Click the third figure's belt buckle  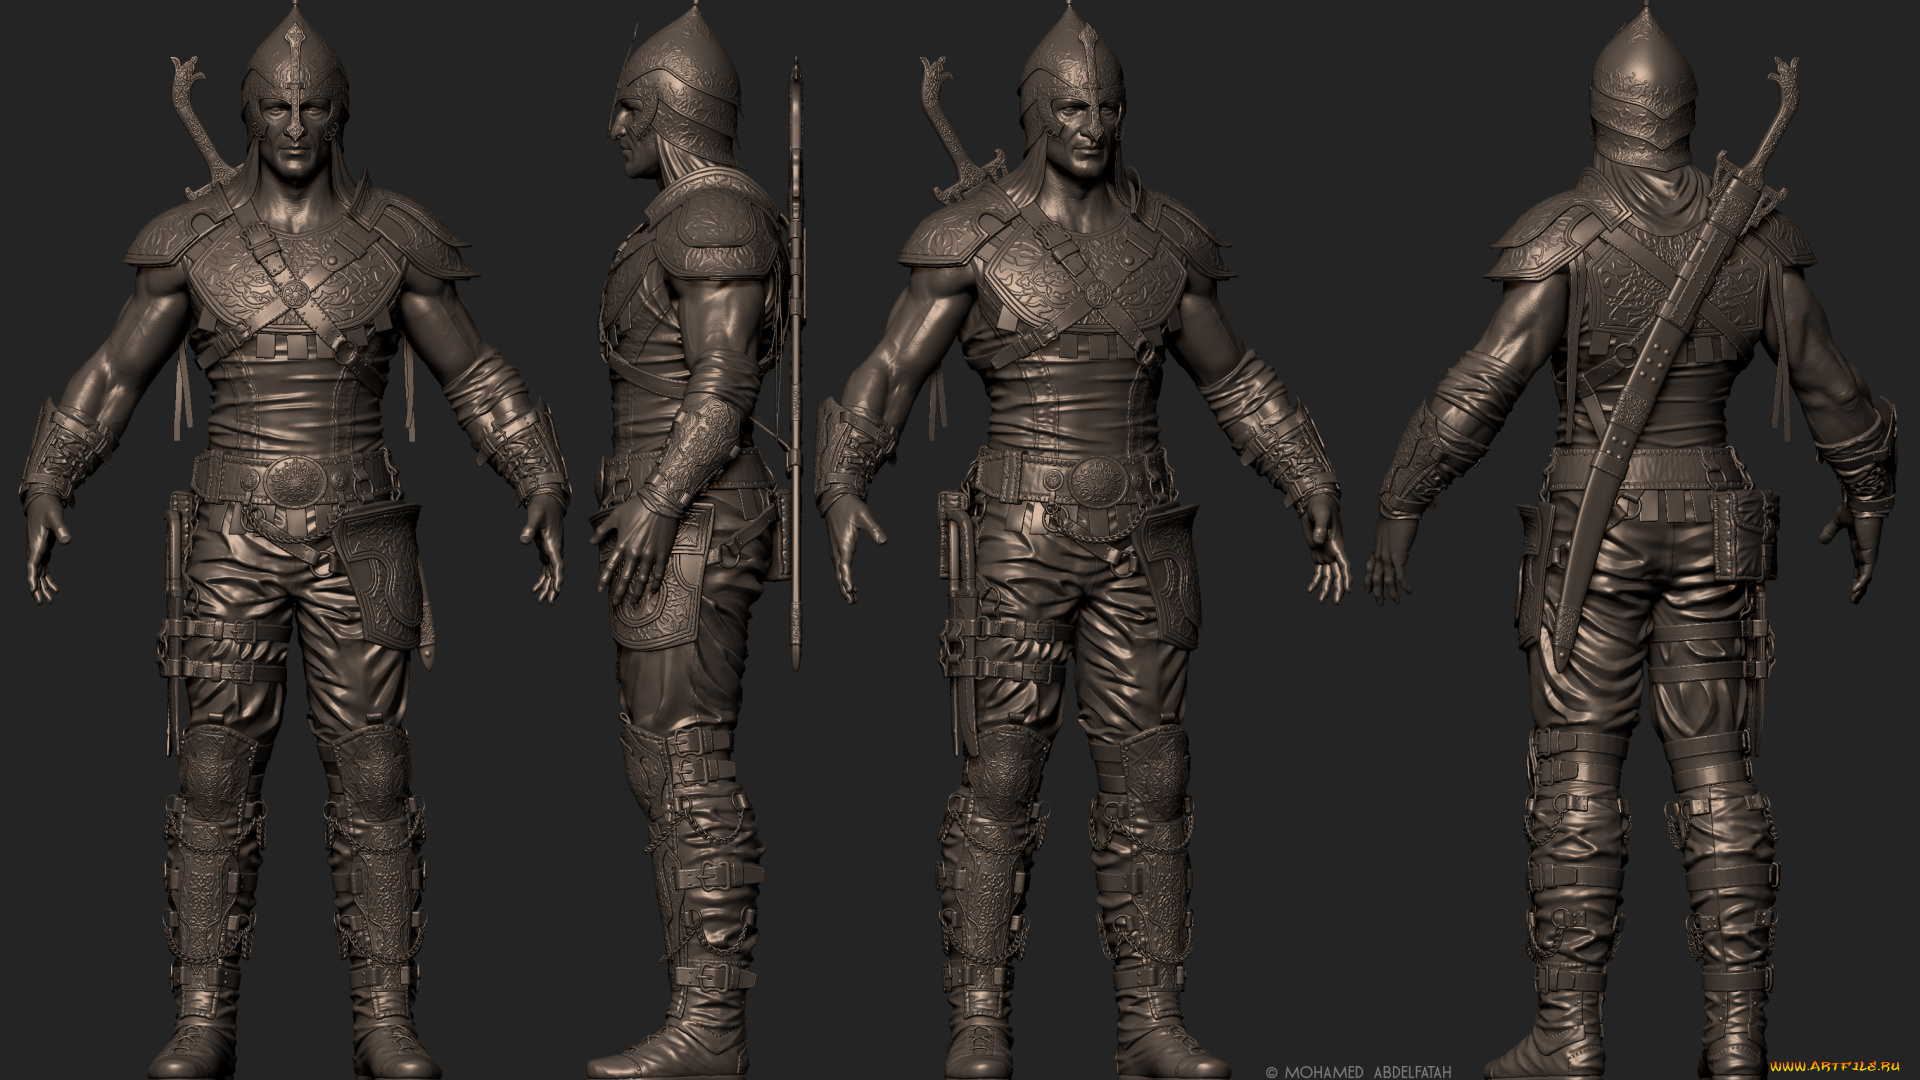1097,482
